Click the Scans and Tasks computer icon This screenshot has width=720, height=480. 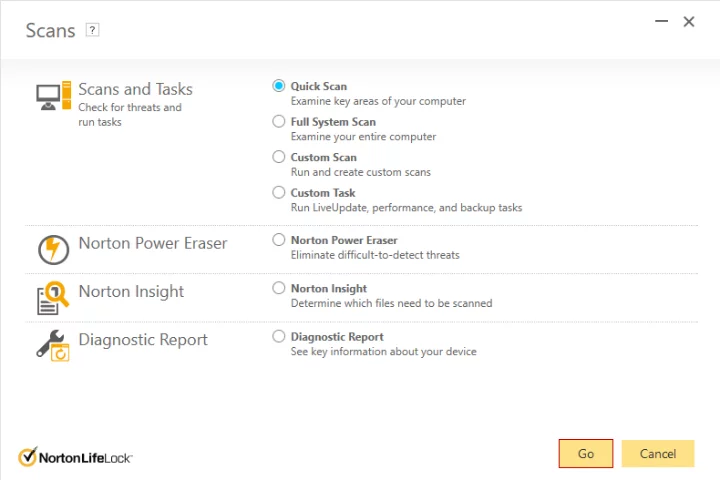pyautogui.click(x=54, y=96)
